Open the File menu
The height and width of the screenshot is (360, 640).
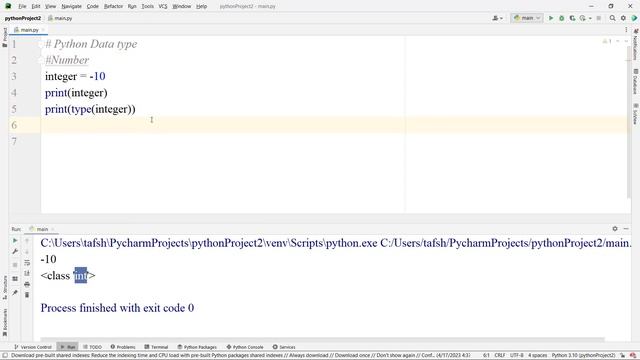tap(22, 6)
